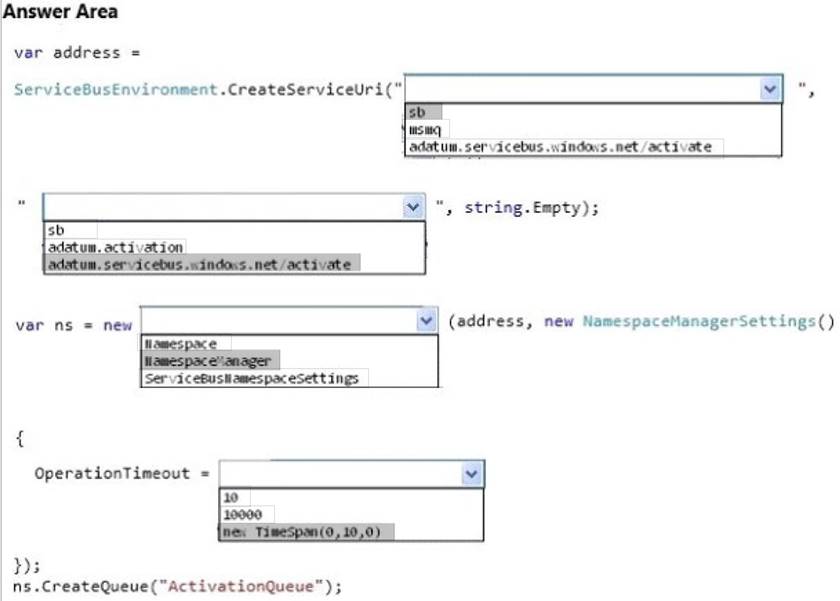Choose the 'Namespace' class option
Viewport: 840px width, 601px height.
coord(180,343)
